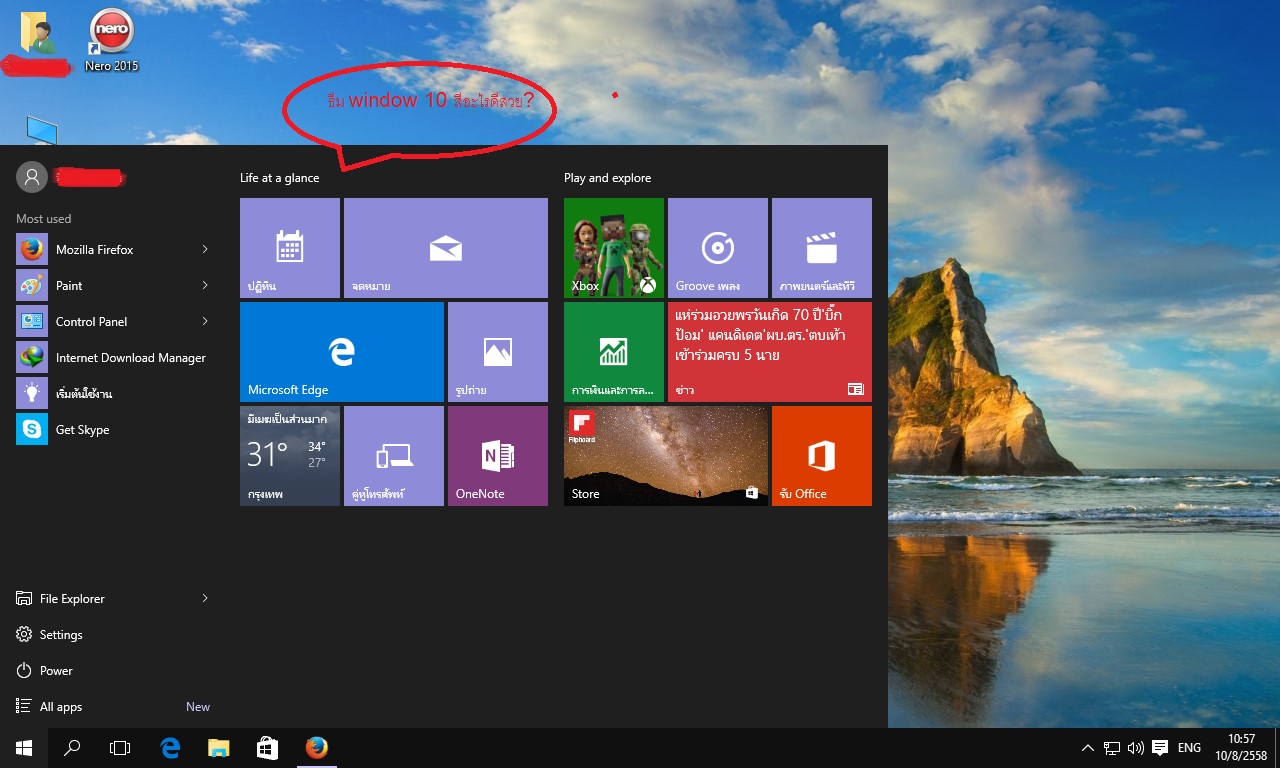Expand the File Explorer arrow
The image size is (1280, 768).
tap(205, 598)
